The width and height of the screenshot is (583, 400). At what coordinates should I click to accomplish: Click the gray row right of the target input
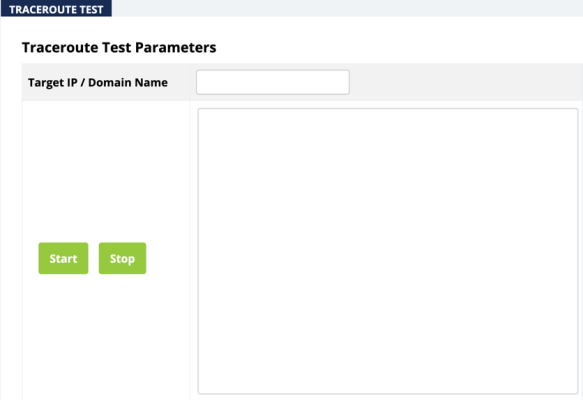(x=466, y=82)
